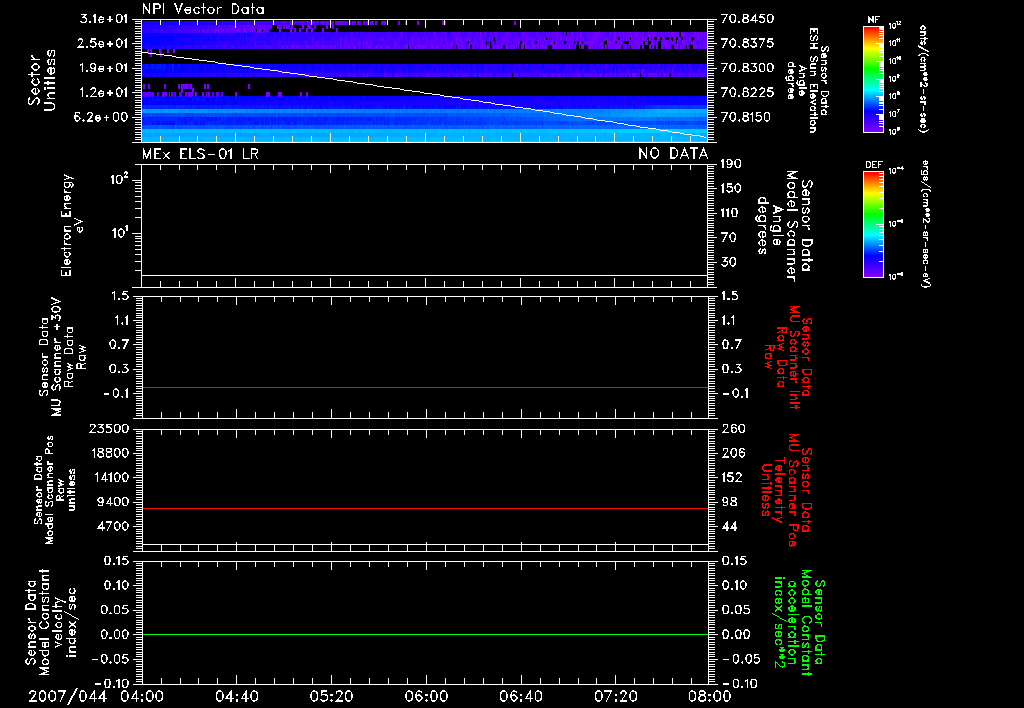Screen dimensions: 1024x708
Task: Click the 'DEF' label above the color bar
Action: (874, 165)
